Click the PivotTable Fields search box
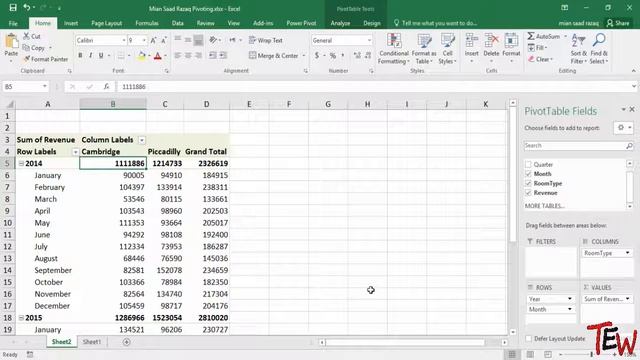640x360 pixels. coord(578,146)
